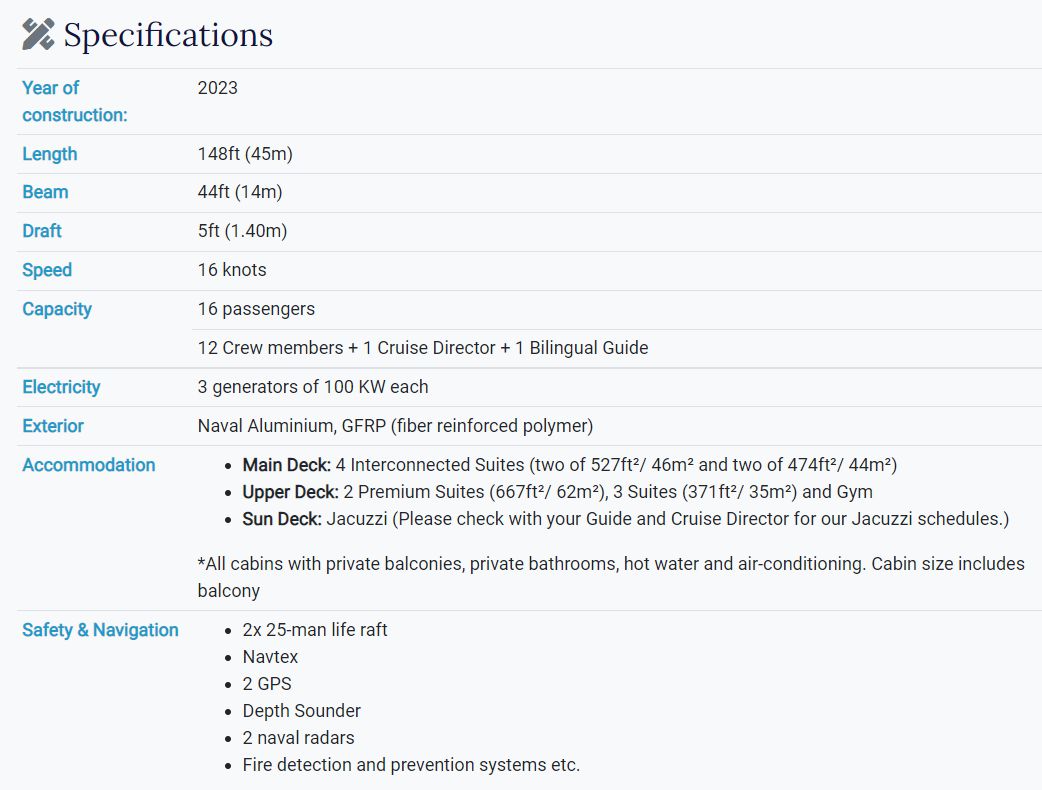Select the Upper Deck bullet item
Image resolution: width=1042 pixels, height=790 pixels.
[x=558, y=492]
